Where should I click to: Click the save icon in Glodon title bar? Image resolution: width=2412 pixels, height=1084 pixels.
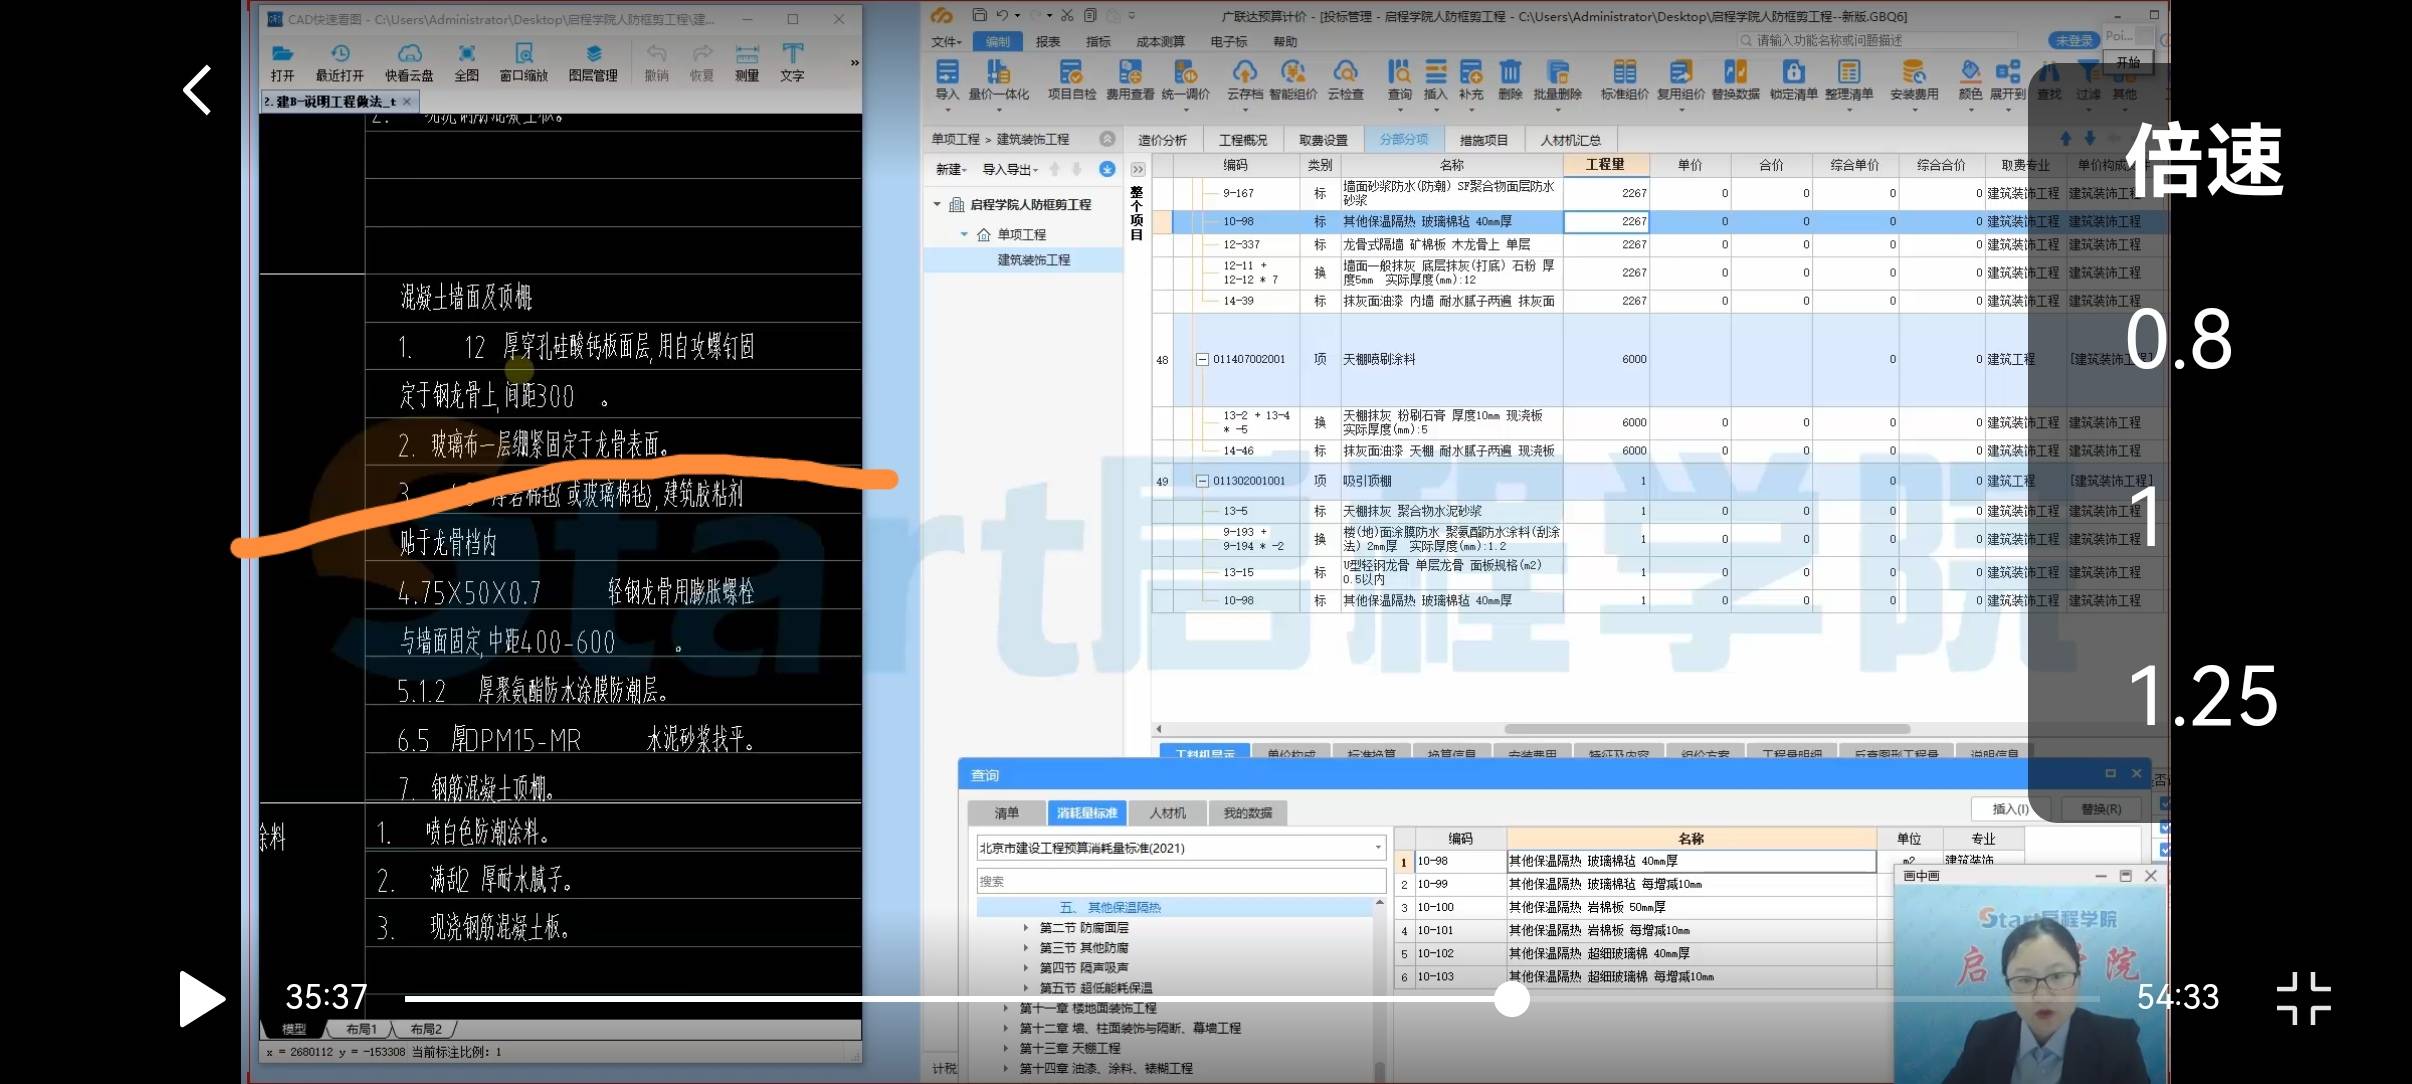(x=979, y=15)
